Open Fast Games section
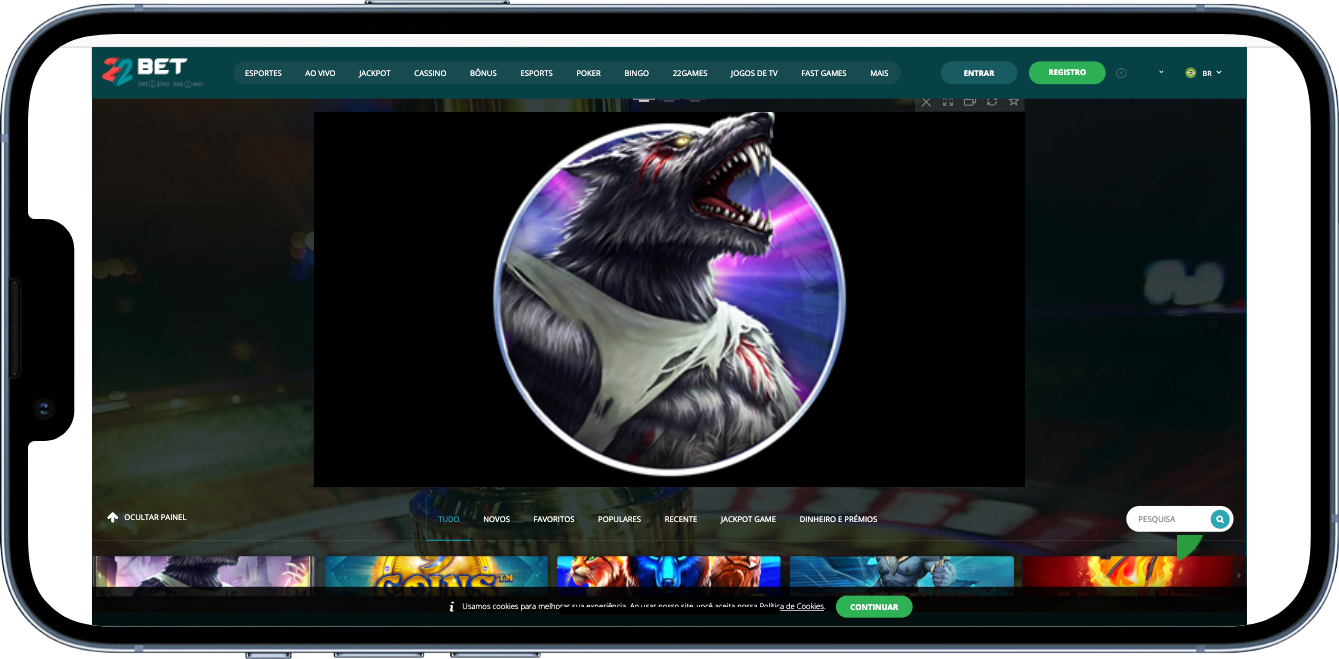Screen dimensions: 1339x659 [824, 73]
